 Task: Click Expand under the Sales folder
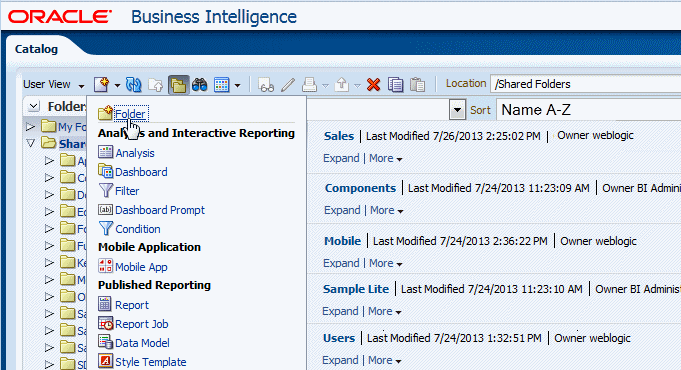pos(341,159)
